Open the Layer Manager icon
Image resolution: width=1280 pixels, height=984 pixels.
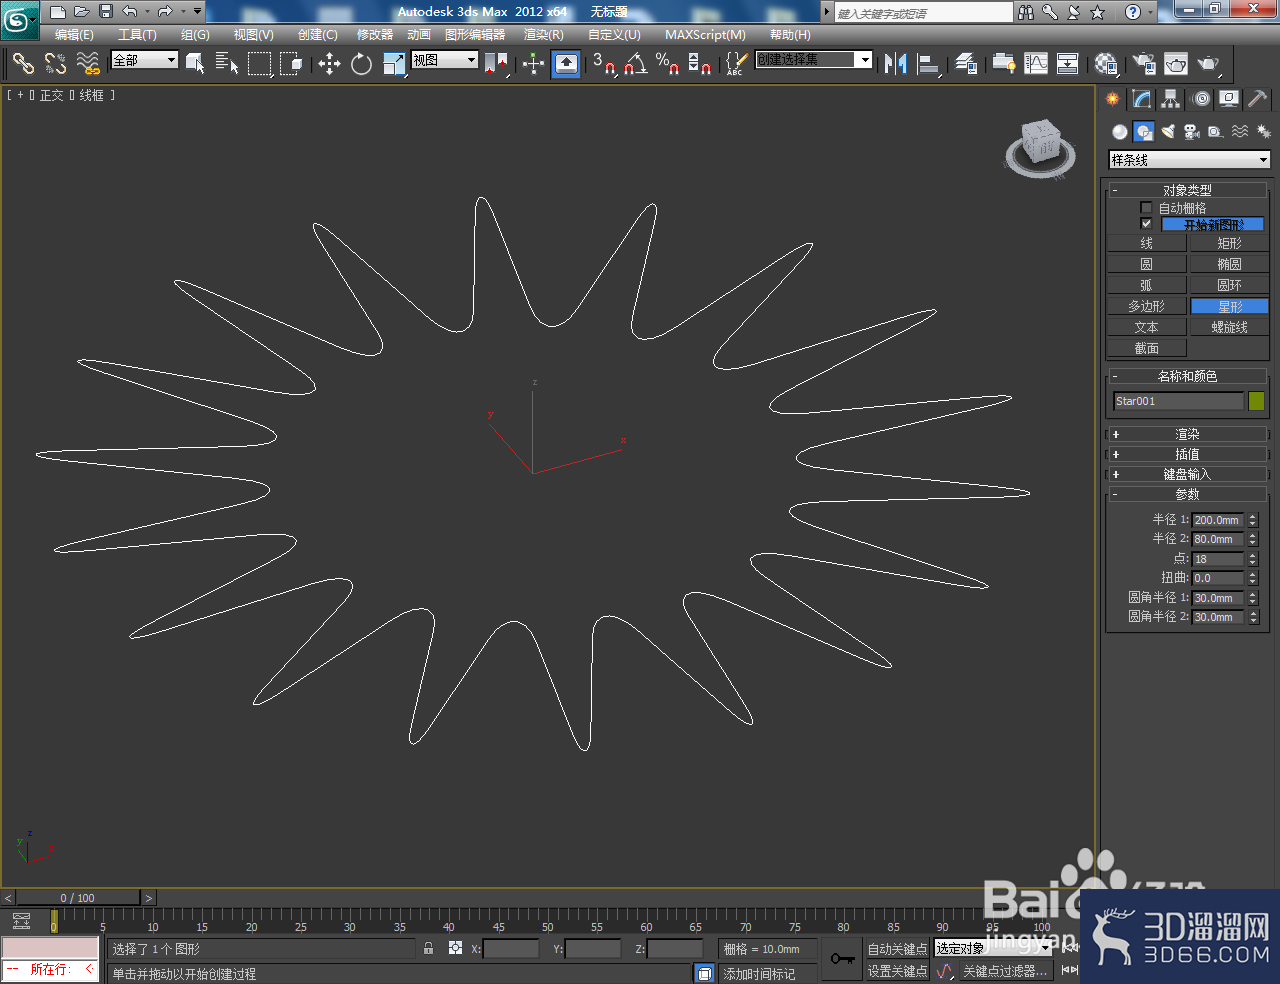[x=965, y=64]
